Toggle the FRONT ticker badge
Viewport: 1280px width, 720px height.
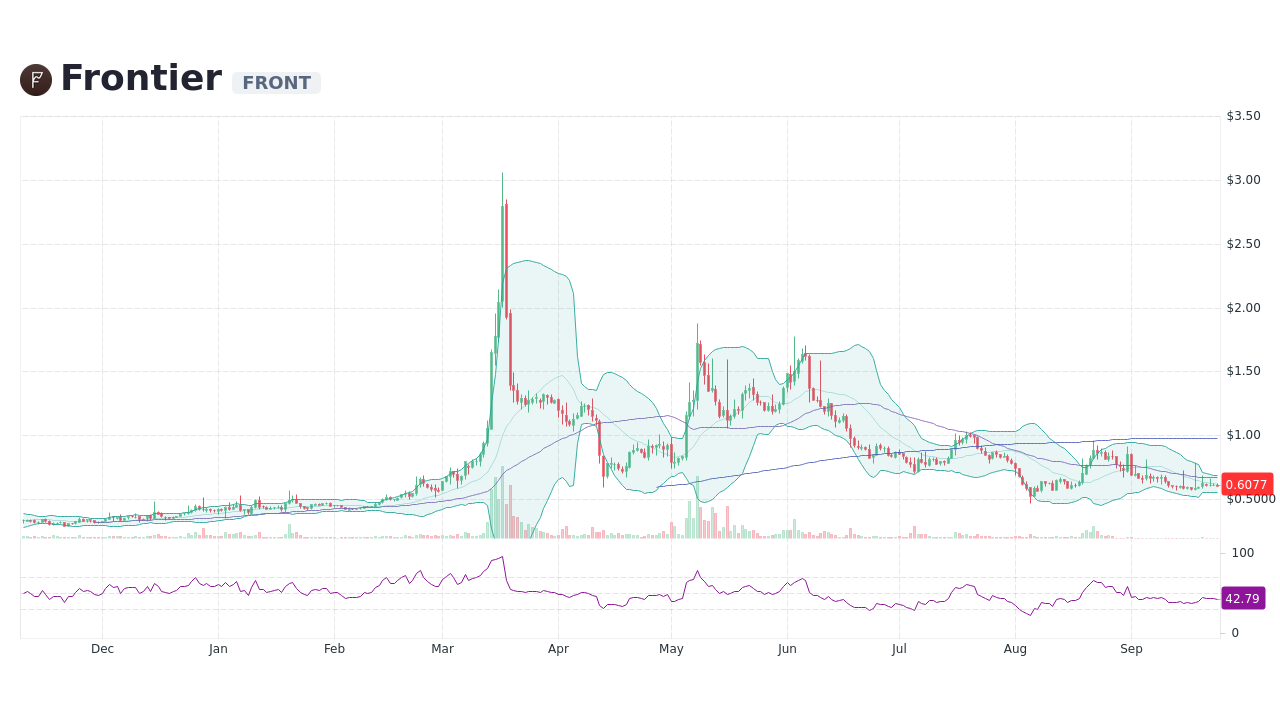pos(276,82)
